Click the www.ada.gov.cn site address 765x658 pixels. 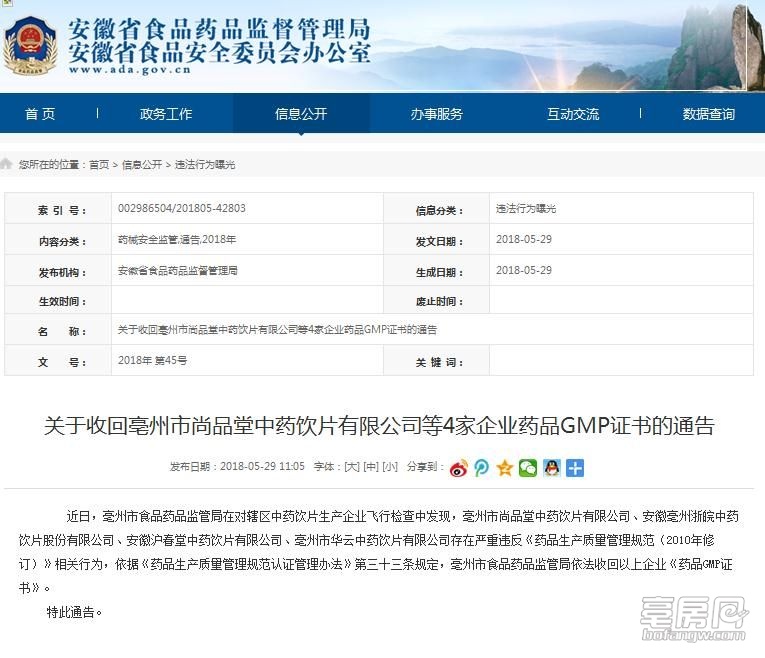click(x=129, y=69)
